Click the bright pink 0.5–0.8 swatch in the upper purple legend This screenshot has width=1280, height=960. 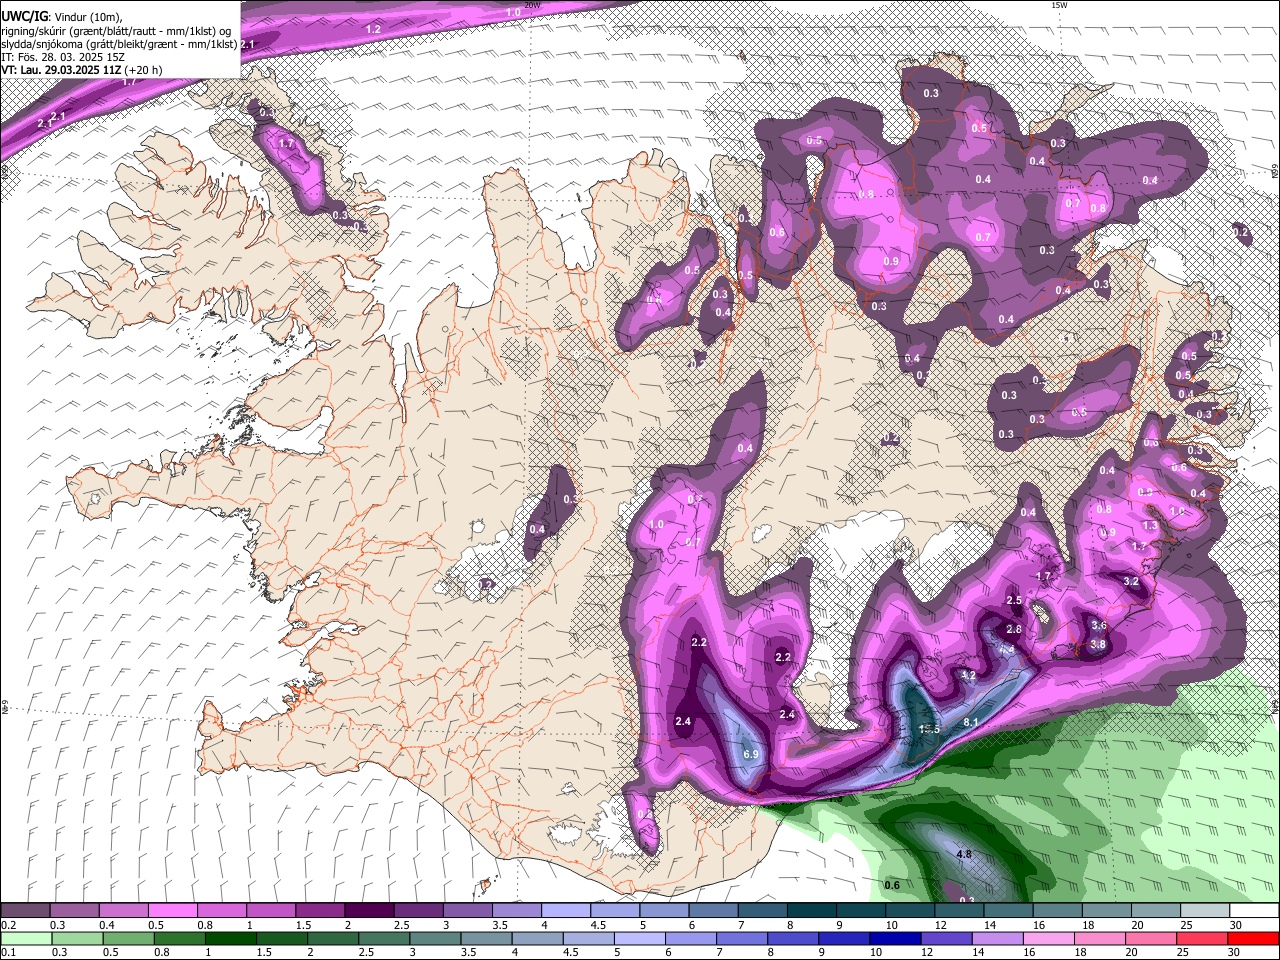(x=173, y=910)
